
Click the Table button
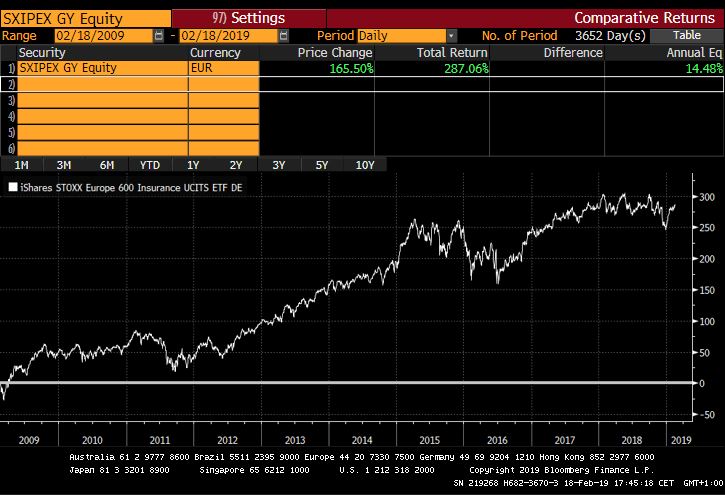tap(687, 36)
